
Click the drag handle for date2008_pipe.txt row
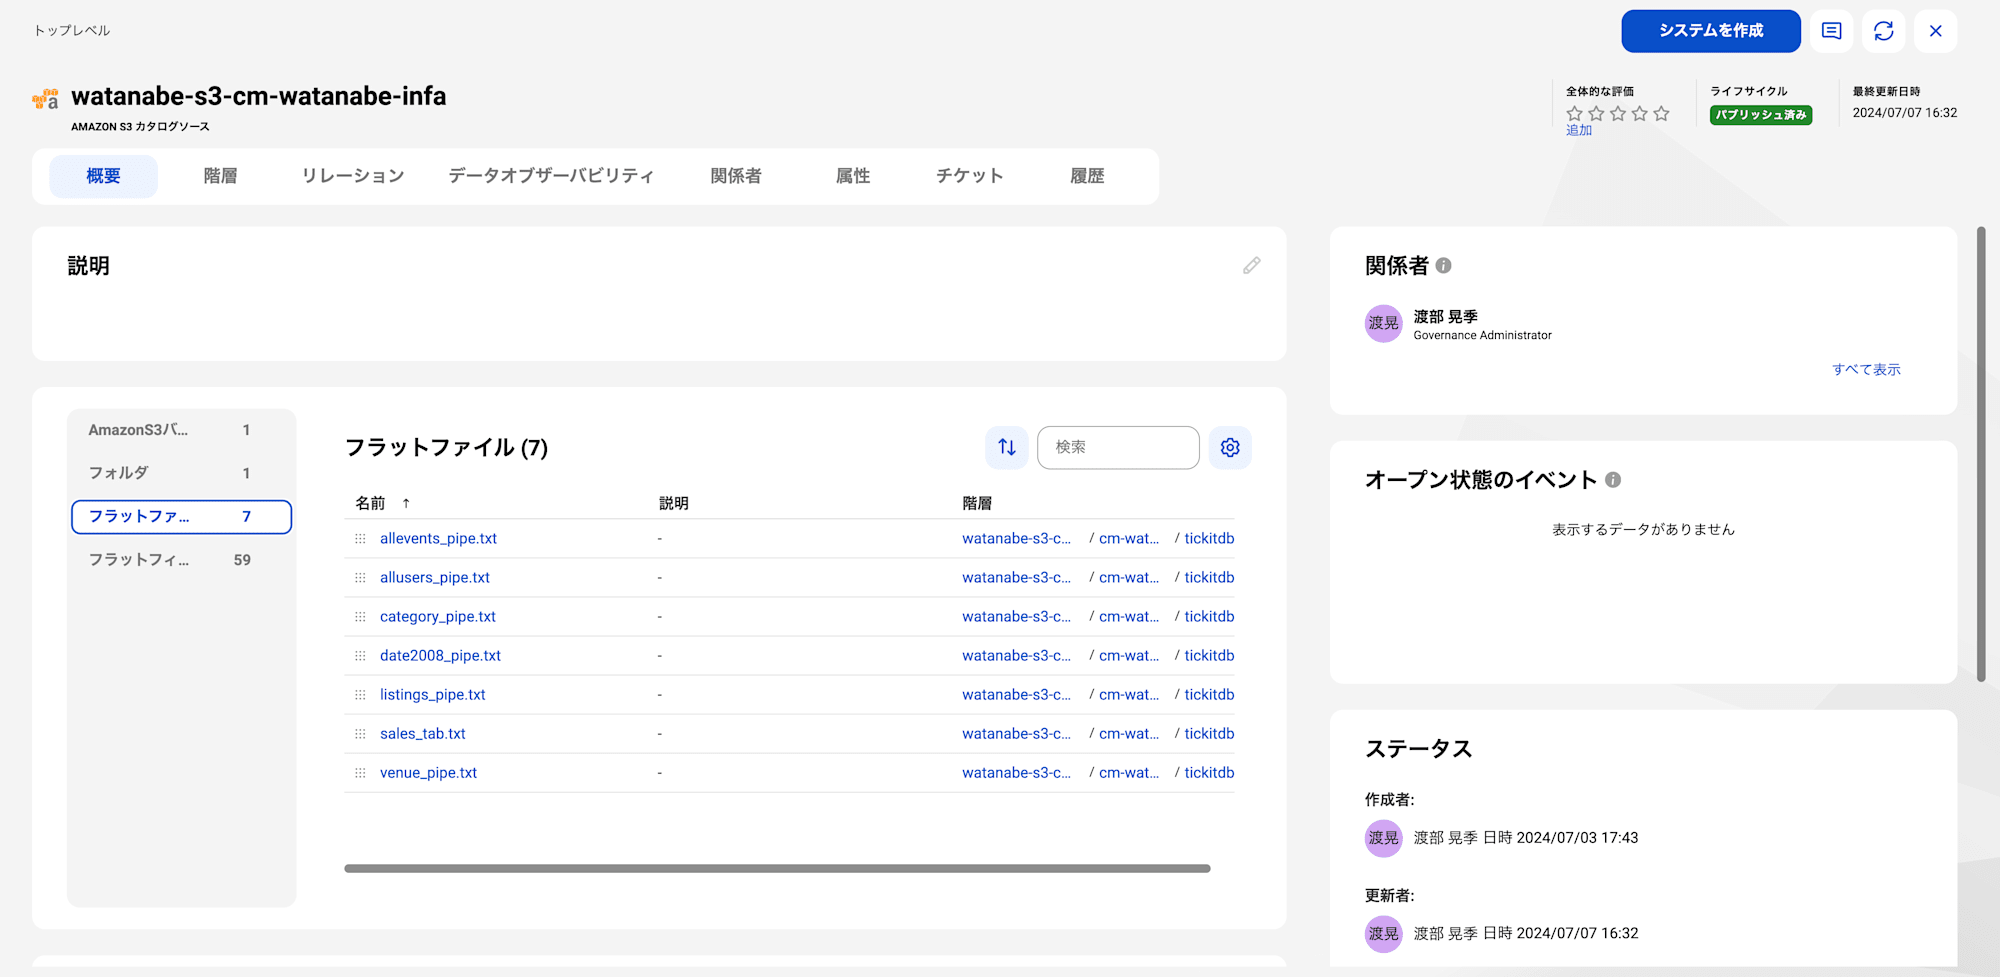click(x=360, y=656)
